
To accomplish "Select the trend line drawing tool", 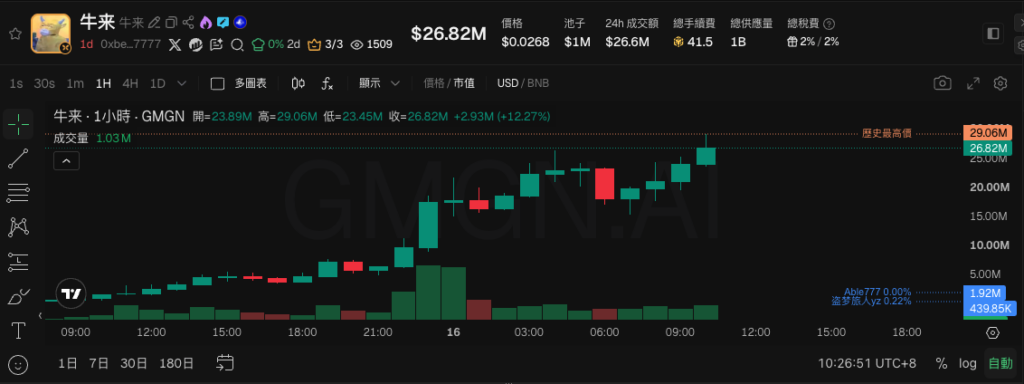I will 18,159.
